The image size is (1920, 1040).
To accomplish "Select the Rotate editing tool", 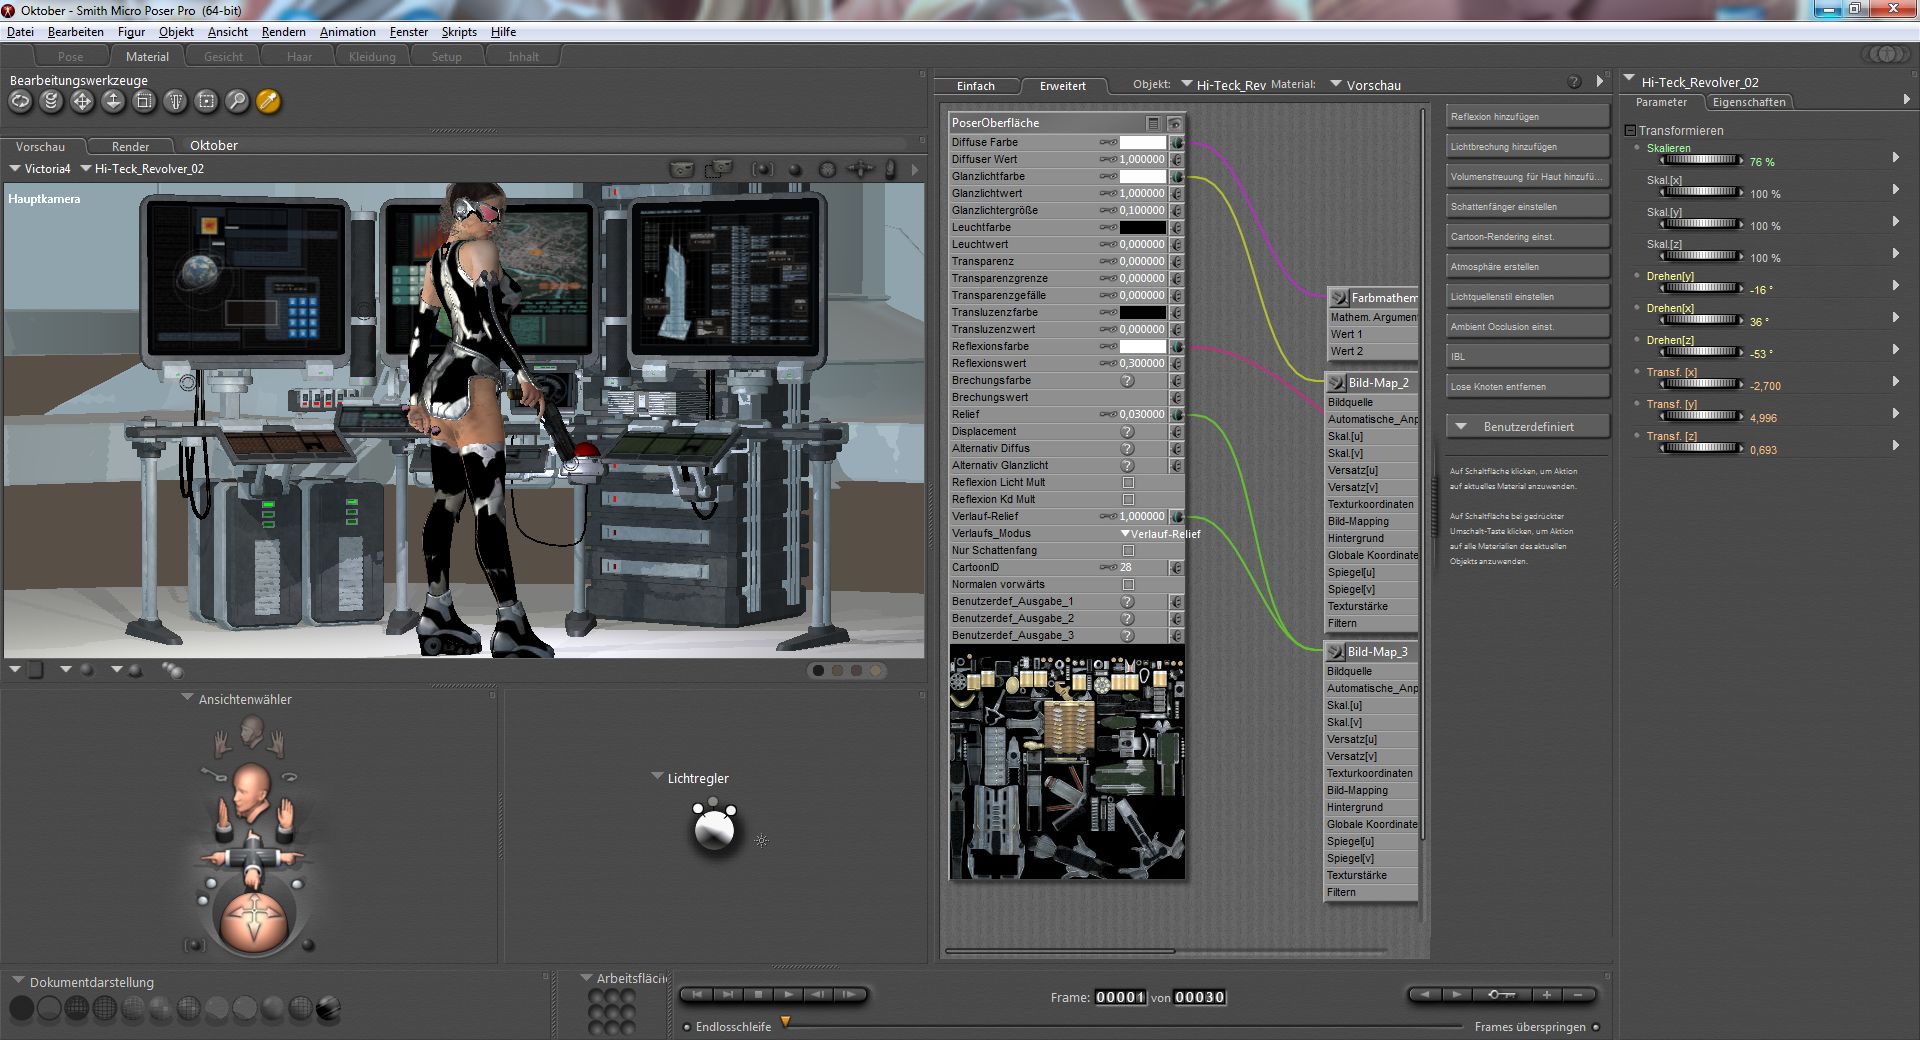I will pyautogui.click(x=20, y=101).
